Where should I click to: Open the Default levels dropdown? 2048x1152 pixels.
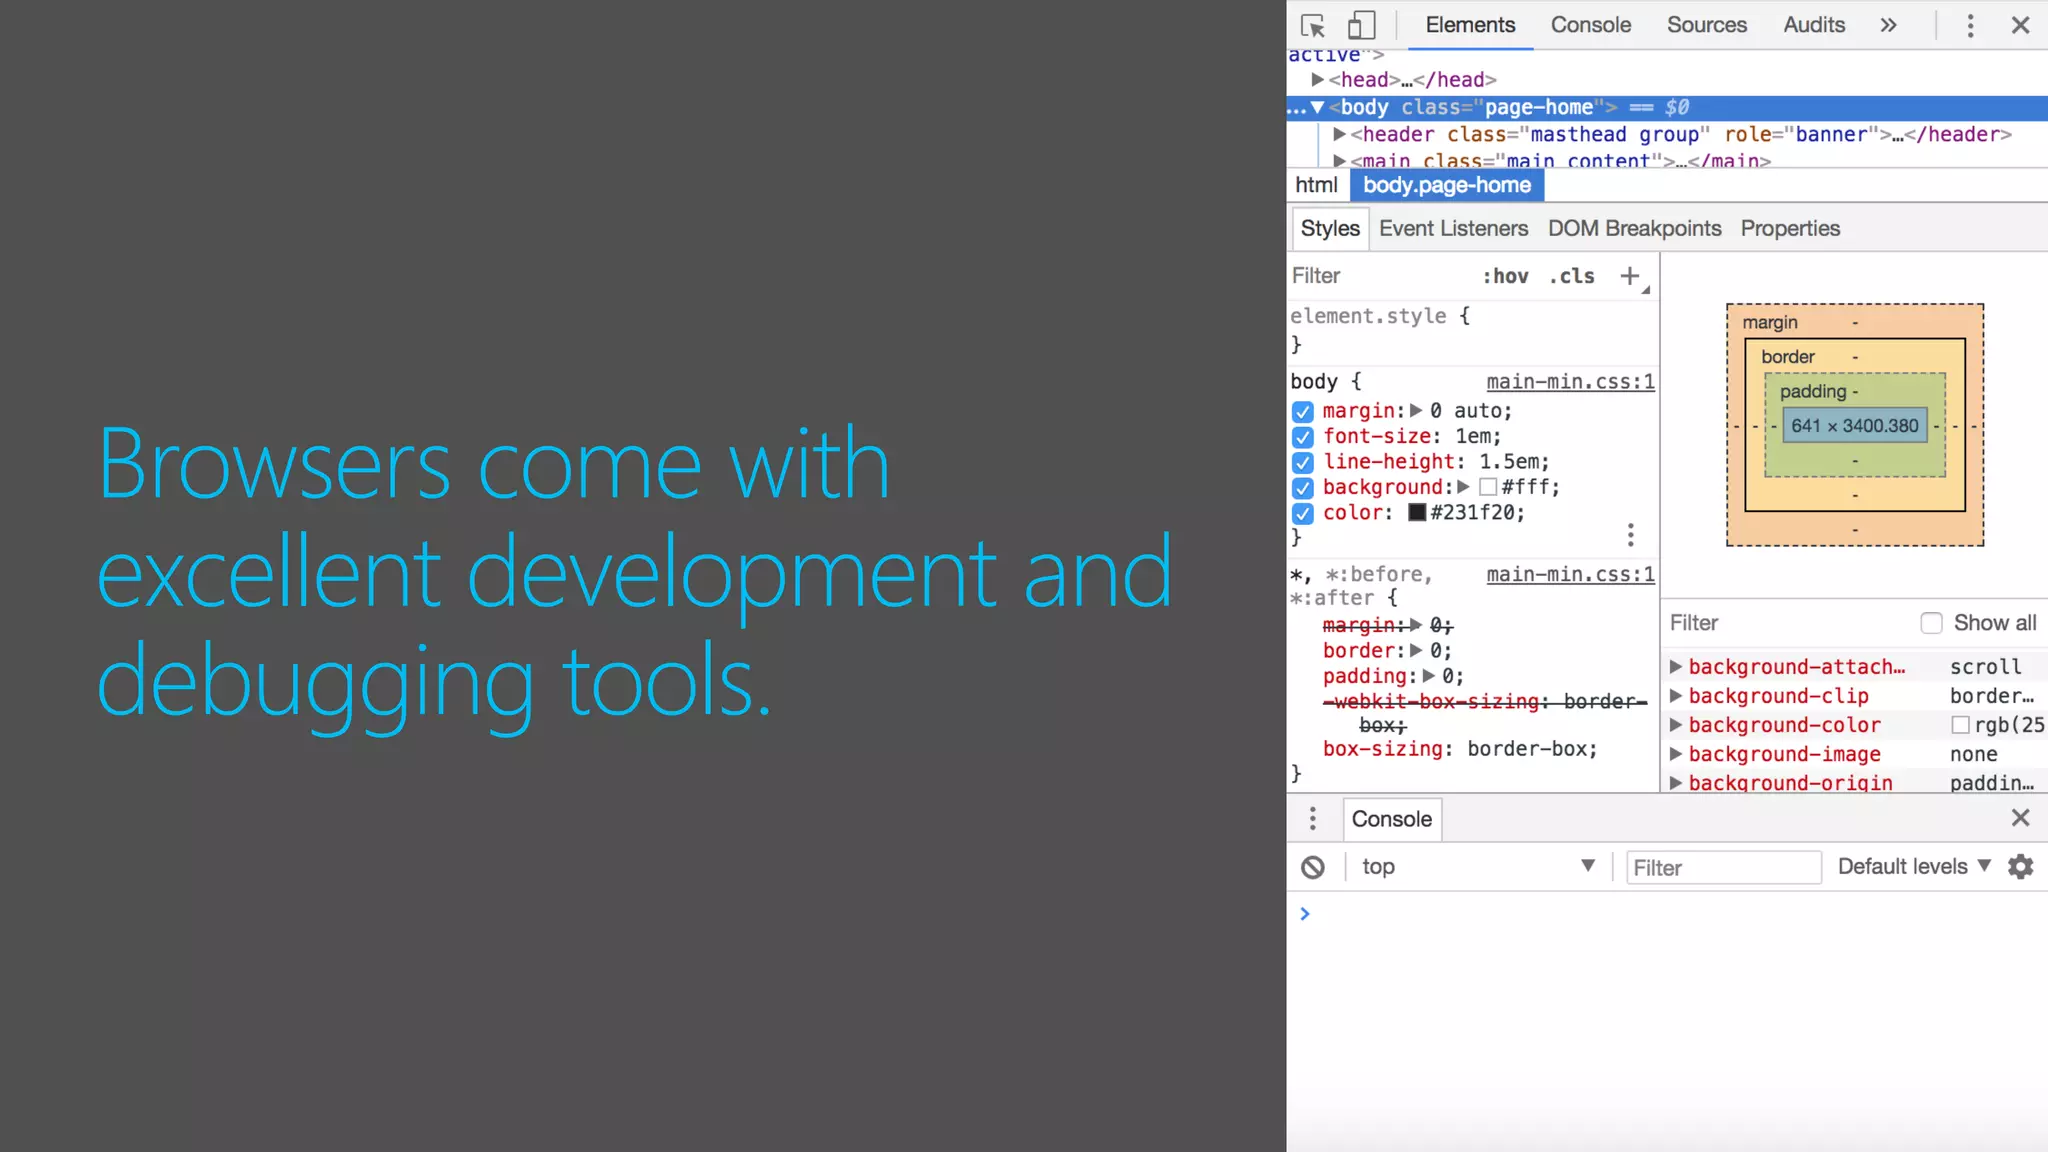(x=1914, y=867)
